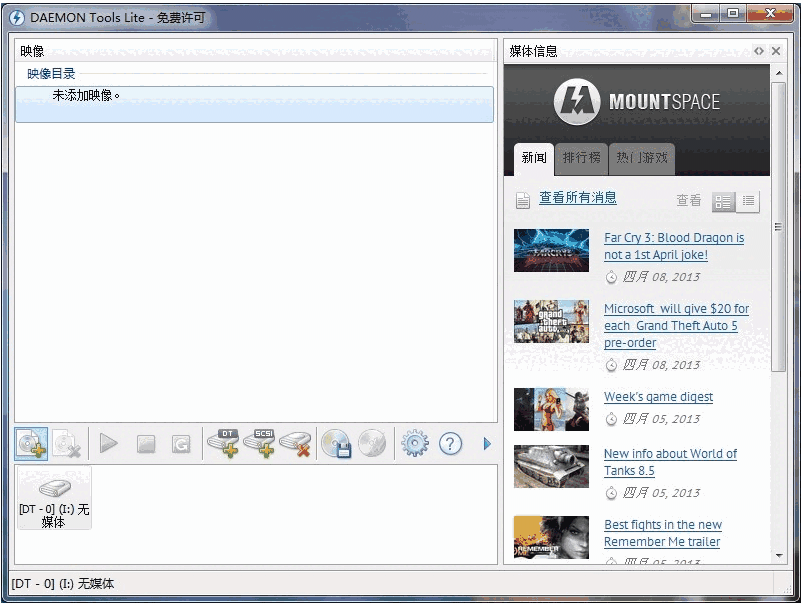The height and width of the screenshot is (604, 801).
Task: Add a disc image to the catalog
Action: (30, 443)
